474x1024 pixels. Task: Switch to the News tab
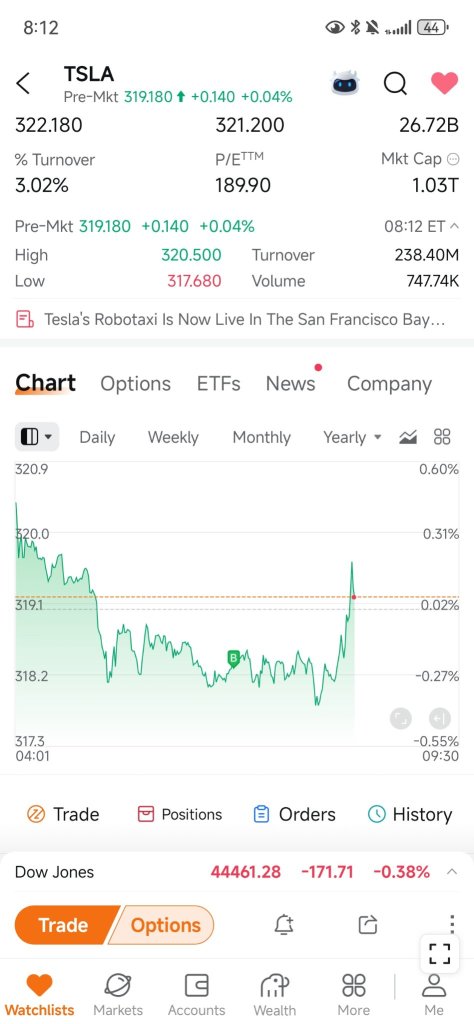[291, 383]
